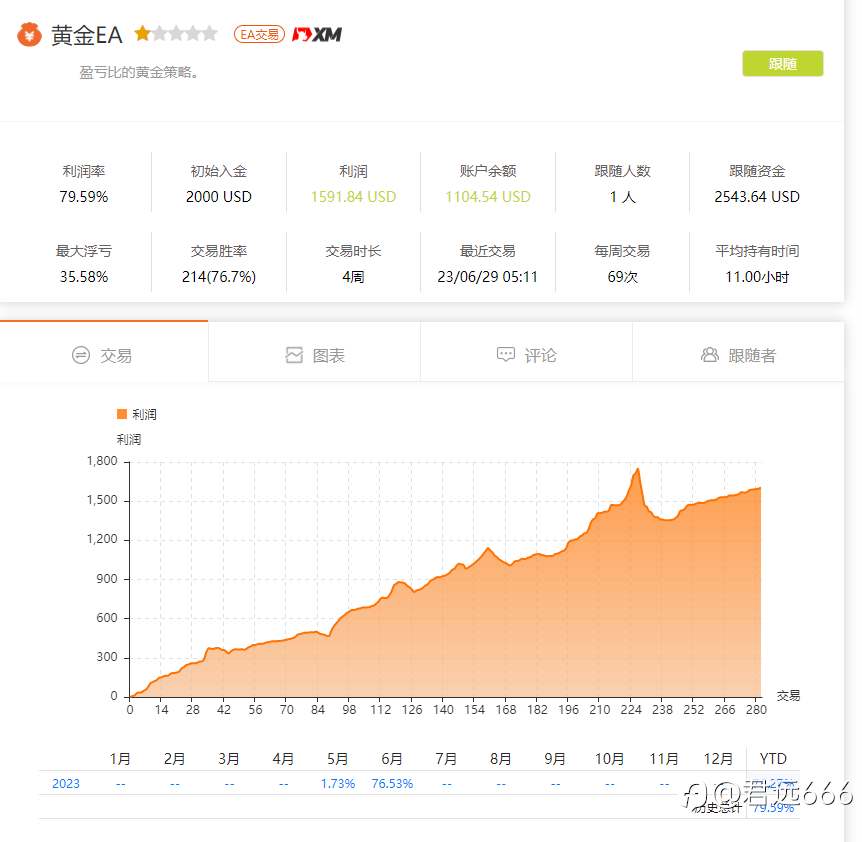Image resolution: width=862 pixels, height=842 pixels.
Task: Click the 4周 trading duration value
Action: [353, 276]
